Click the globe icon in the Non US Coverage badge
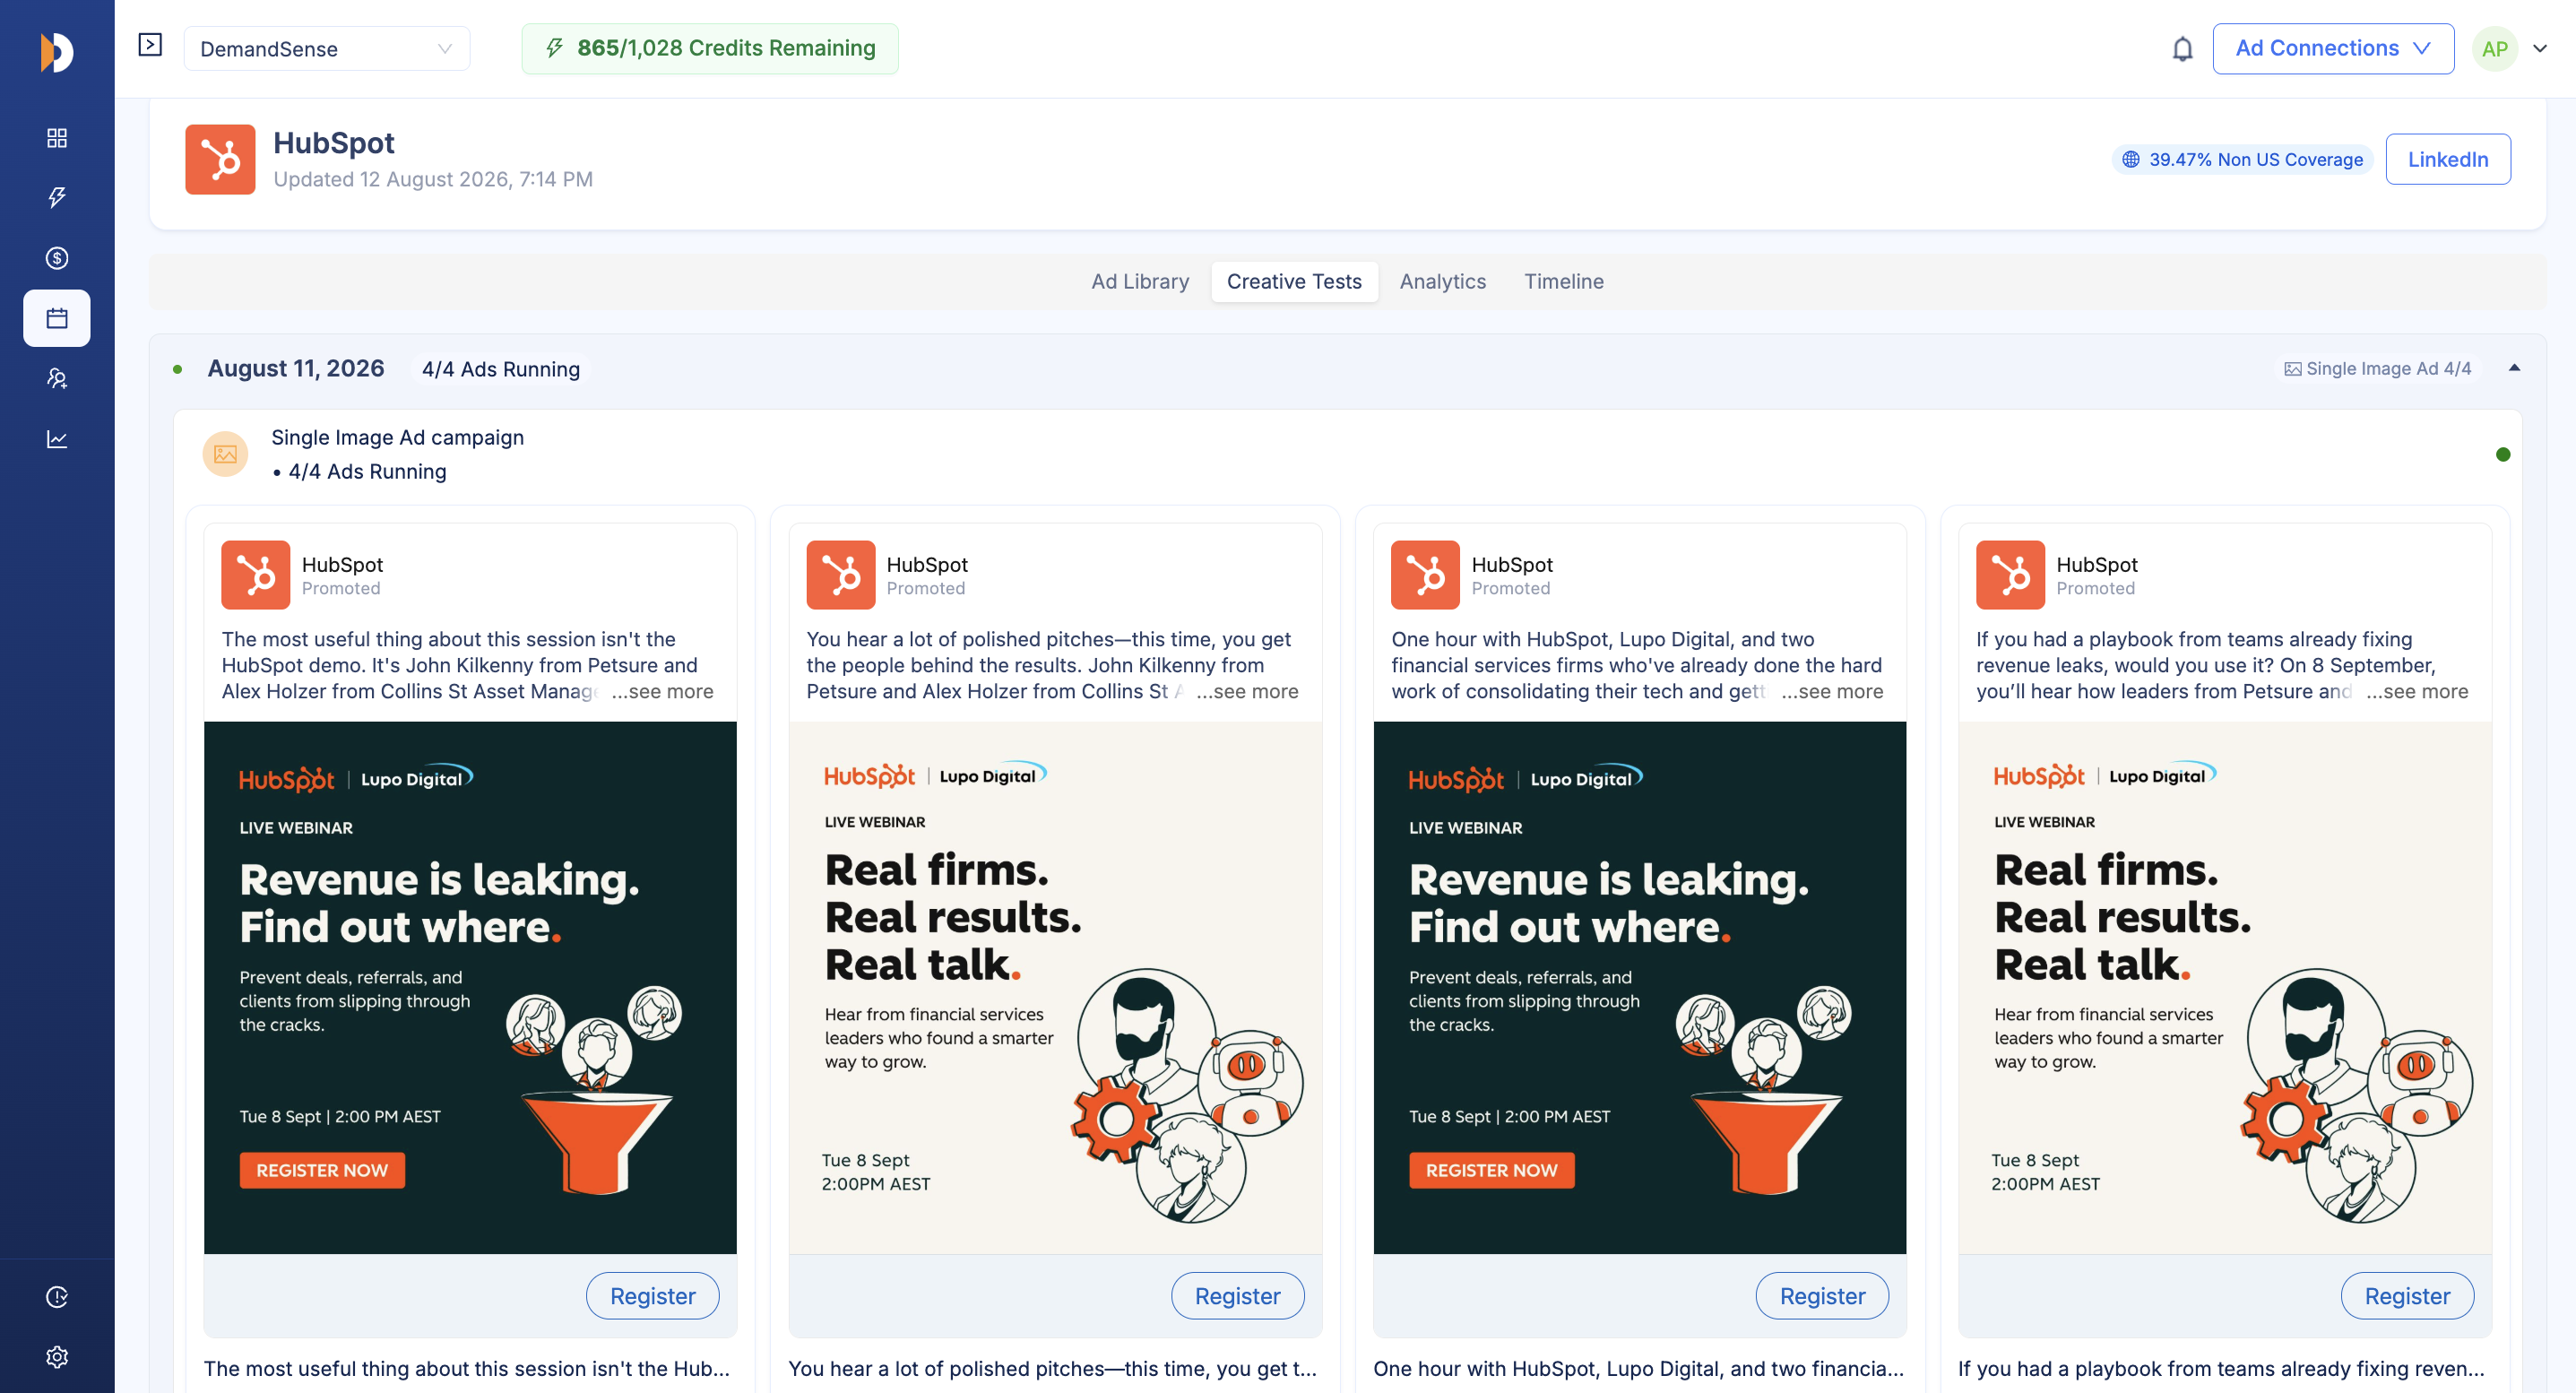Image resolution: width=2576 pixels, height=1393 pixels. coord(2131,159)
